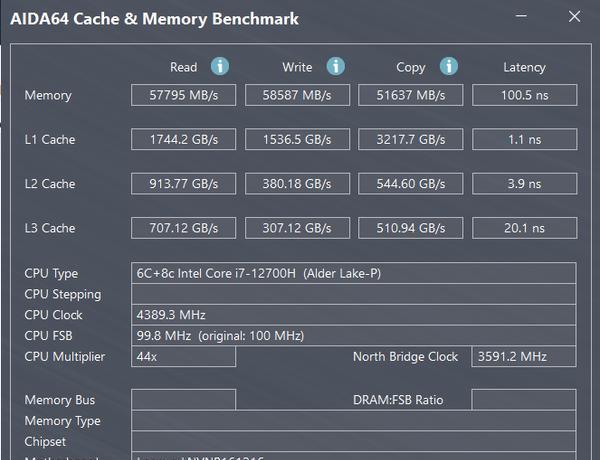Select the Memory Read 57795 MB/s field

(x=183, y=95)
